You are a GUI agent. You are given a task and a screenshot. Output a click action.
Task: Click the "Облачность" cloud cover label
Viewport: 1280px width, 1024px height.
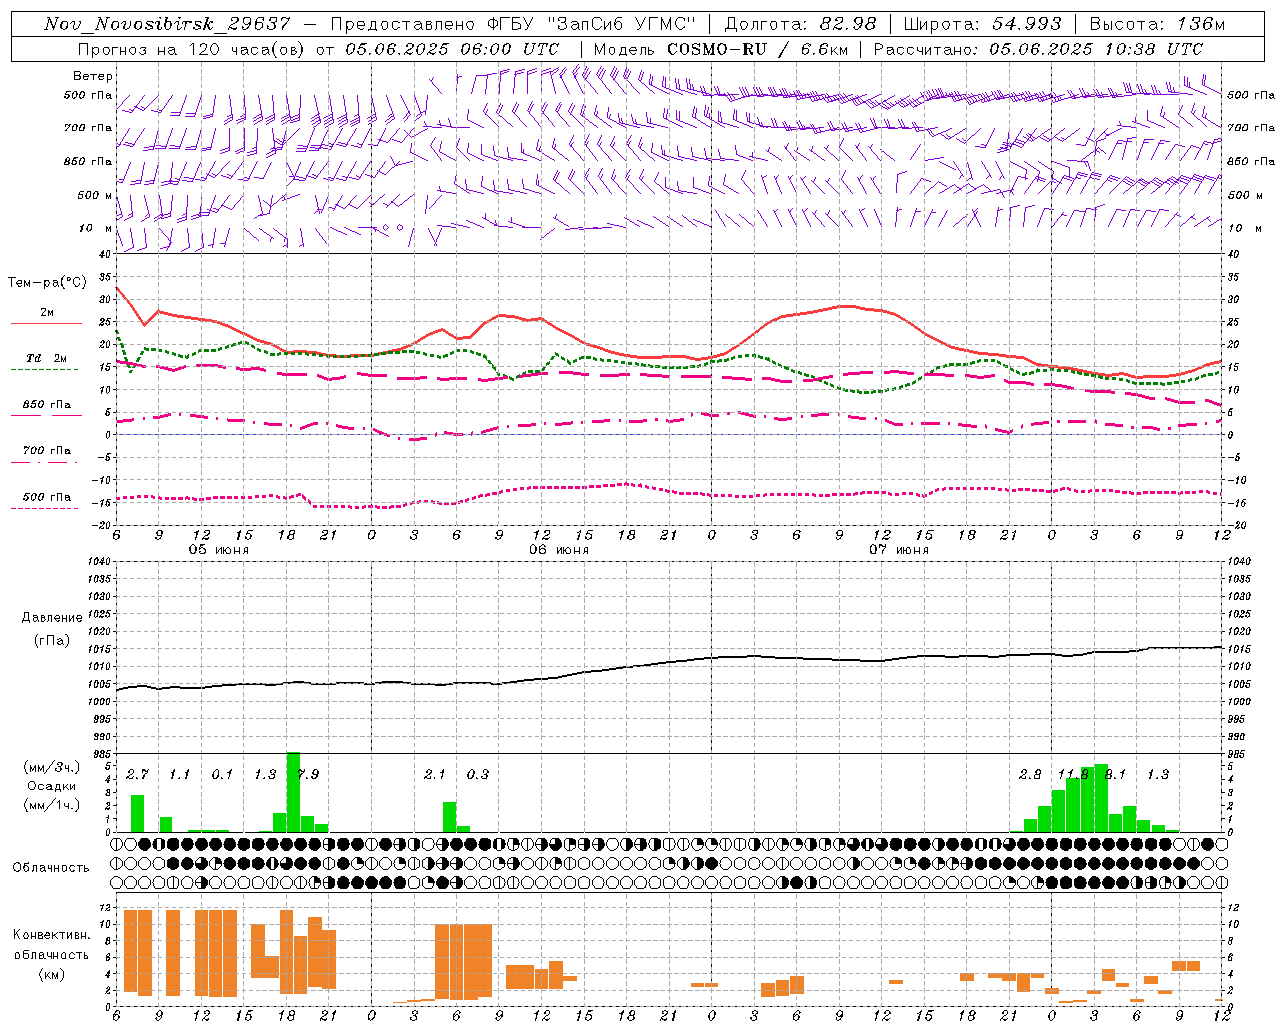[x=51, y=867]
